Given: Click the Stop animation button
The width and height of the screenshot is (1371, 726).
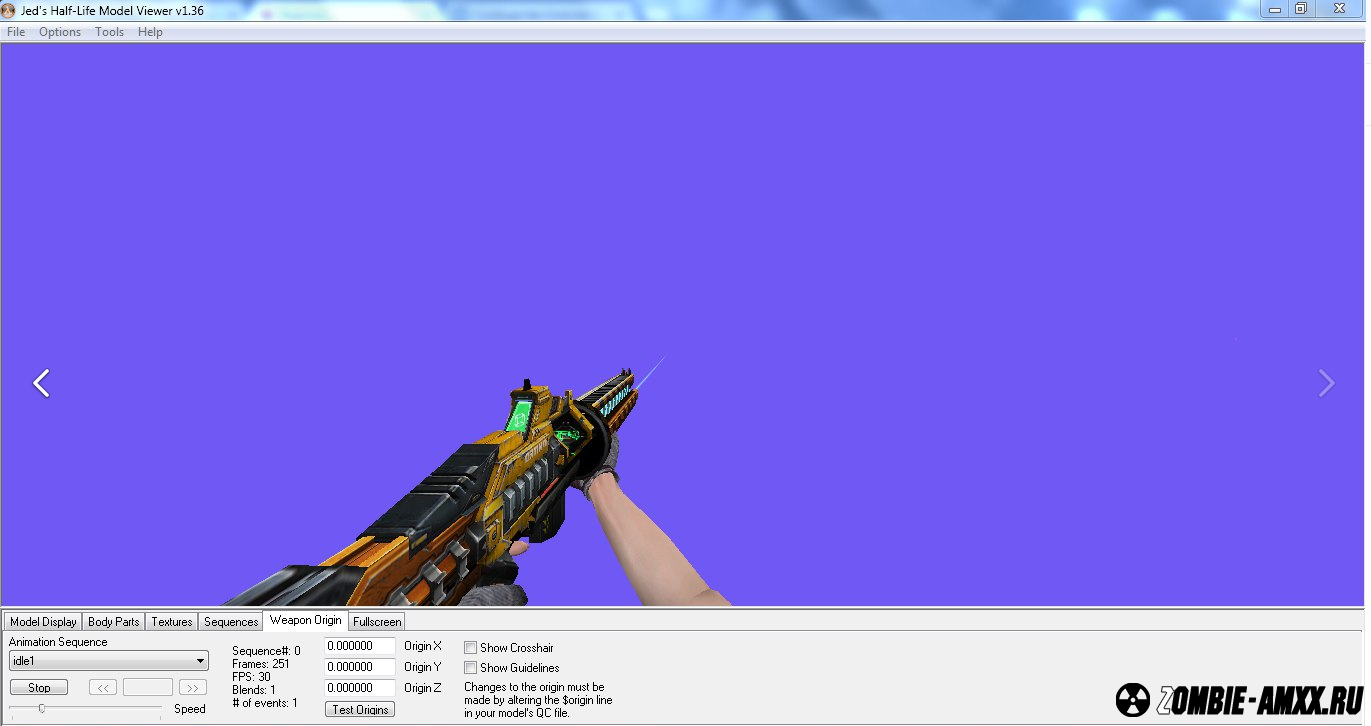Looking at the screenshot, I should [39, 688].
